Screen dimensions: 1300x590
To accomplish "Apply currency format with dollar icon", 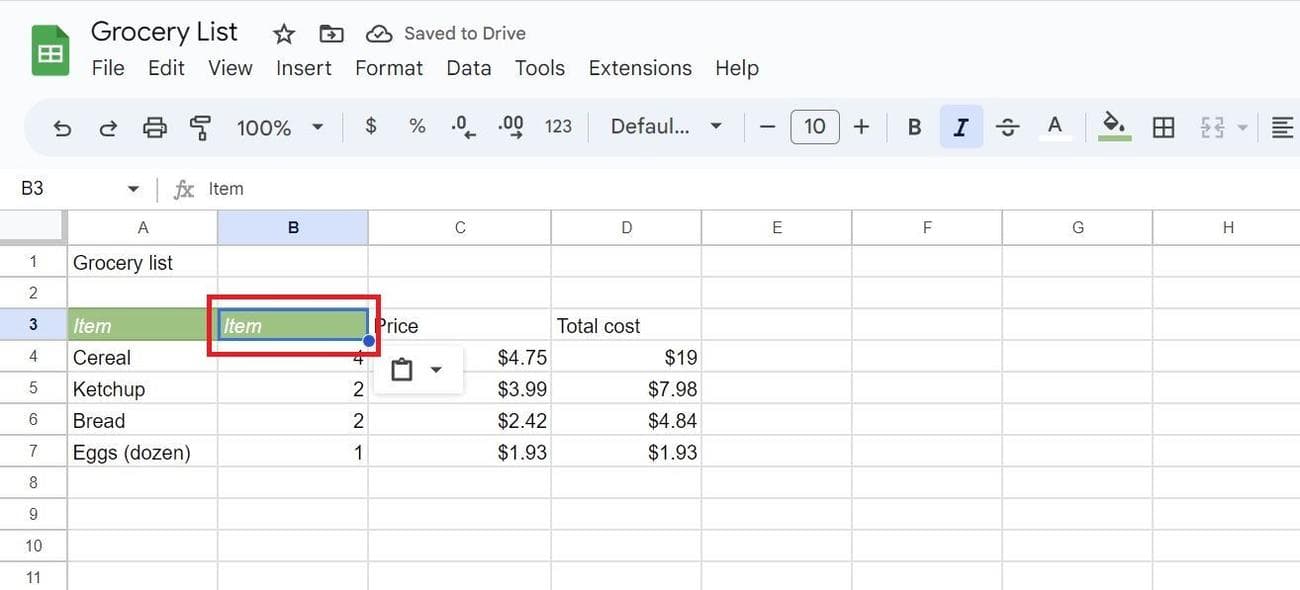I will point(371,126).
